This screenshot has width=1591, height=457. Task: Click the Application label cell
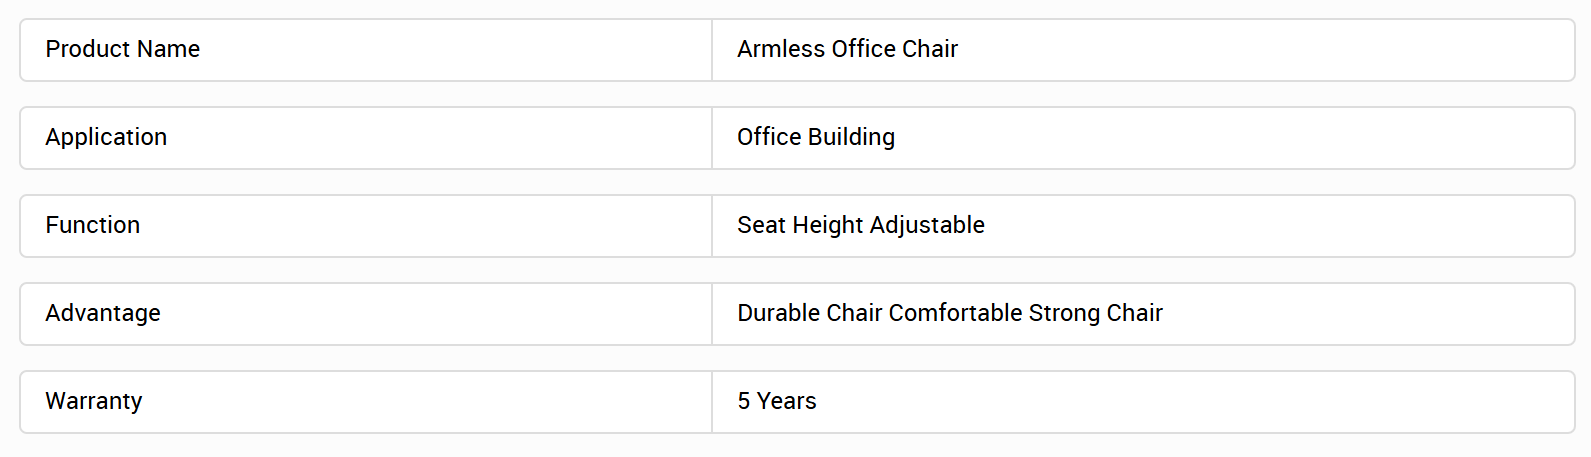coord(366,137)
